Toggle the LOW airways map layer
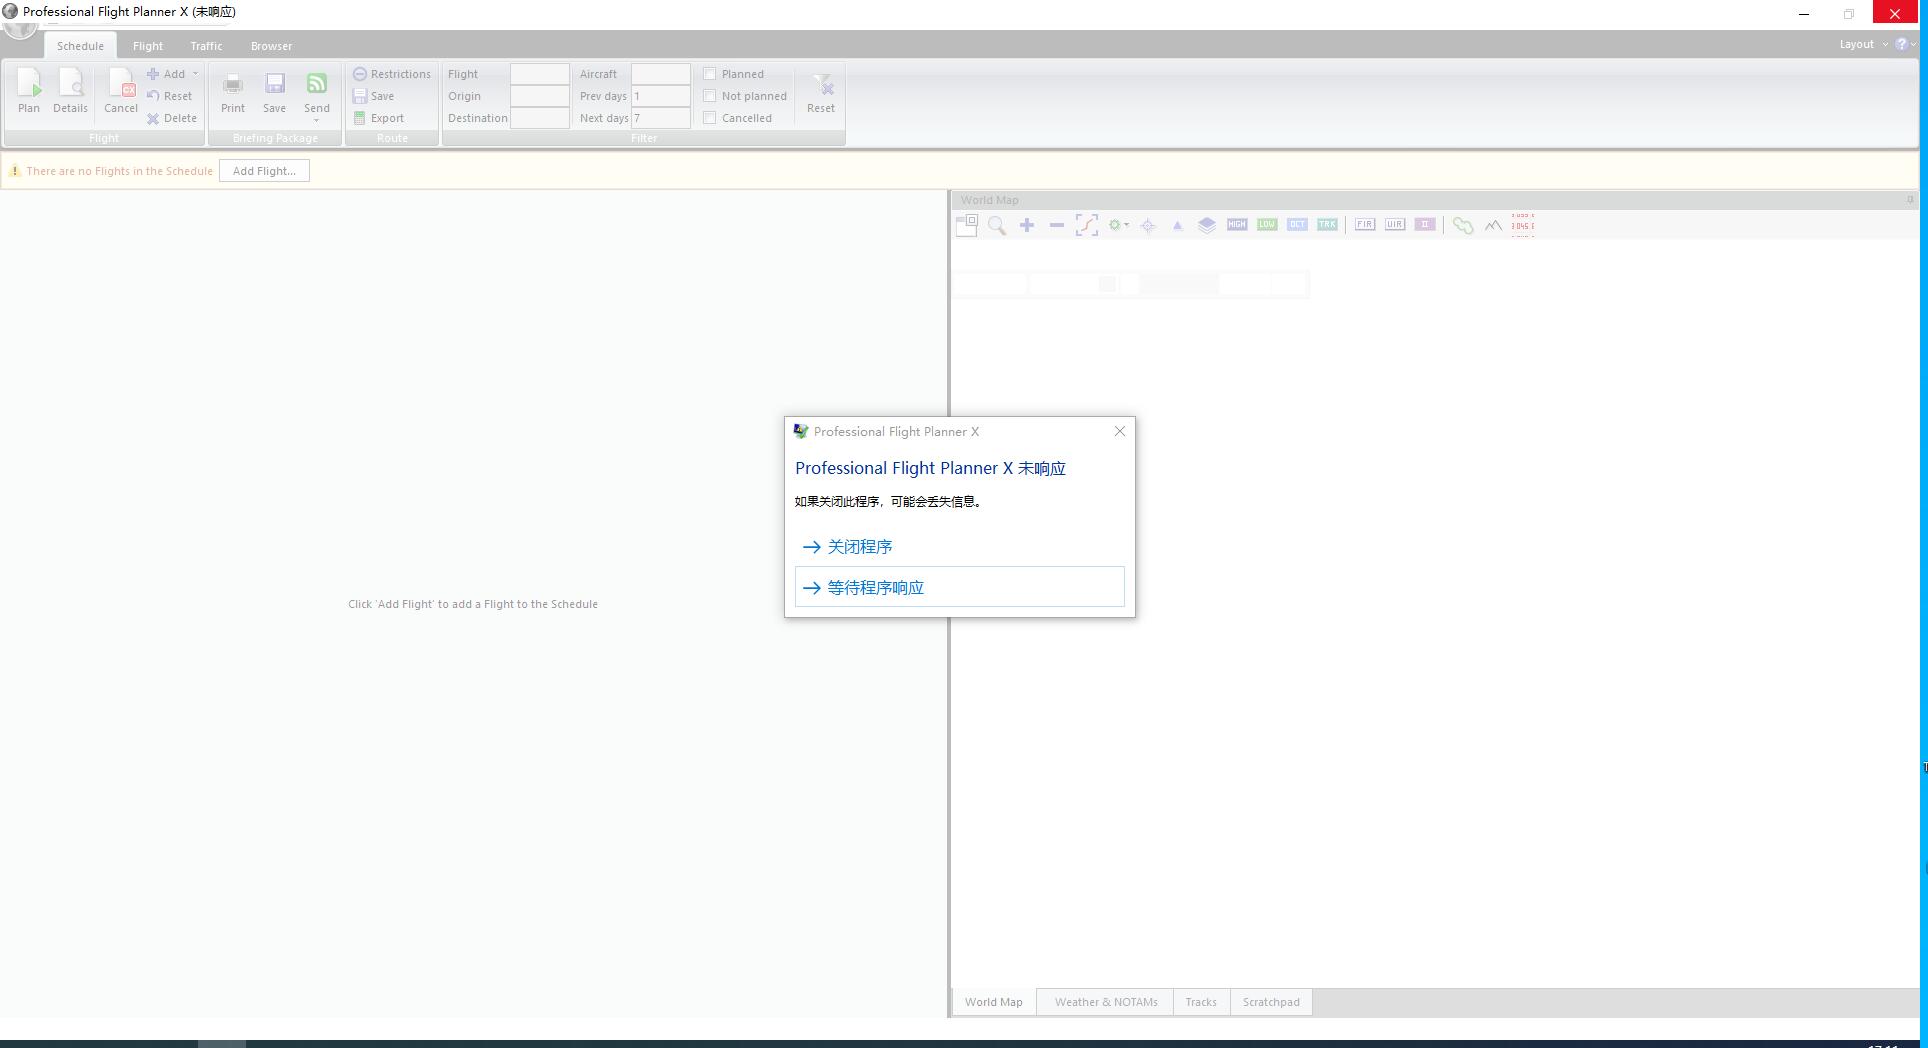The height and width of the screenshot is (1048, 1928). pyautogui.click(x=1267, y=225)
